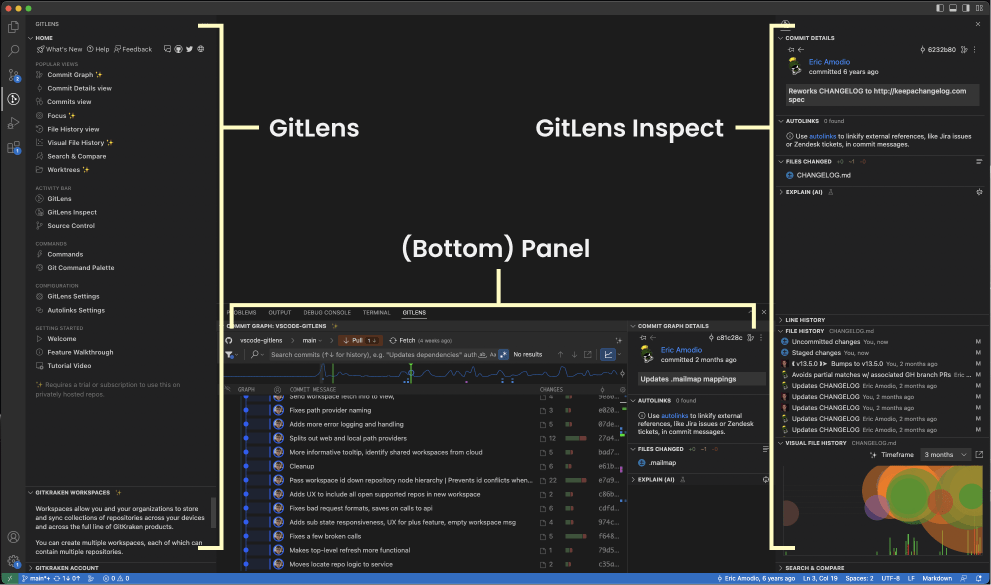Screen dimensions: 991x585
Task: Open the 3 months timeframe dropdown
Action: pos(945,454)
